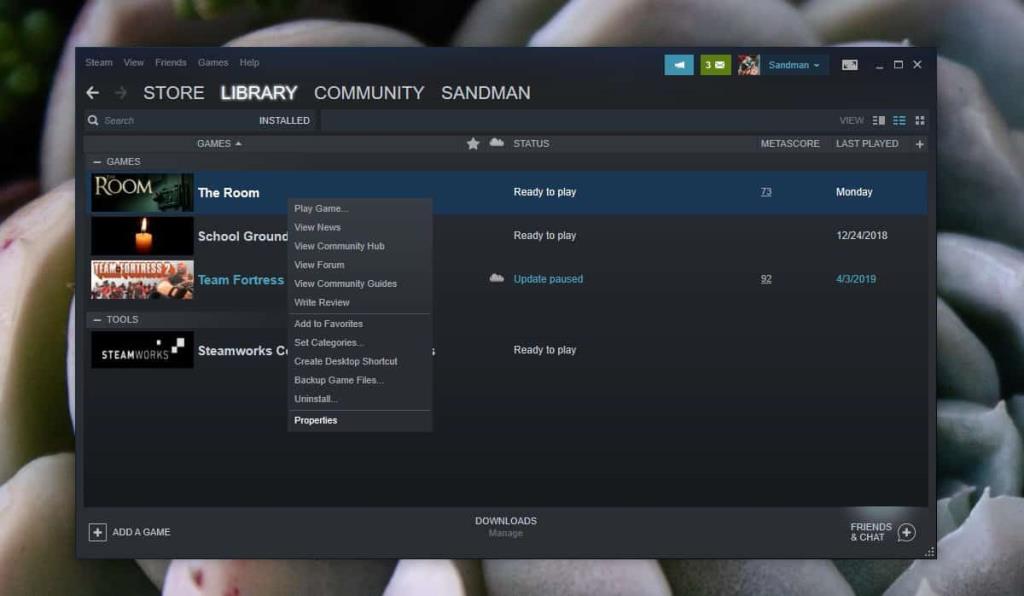1024x596 pixels.
Task: Select the list view icon
Action: click(899, 120)
